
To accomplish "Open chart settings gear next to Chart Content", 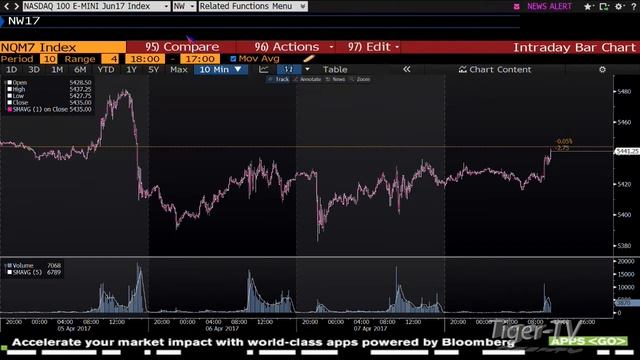I will (x=602, y=69).
